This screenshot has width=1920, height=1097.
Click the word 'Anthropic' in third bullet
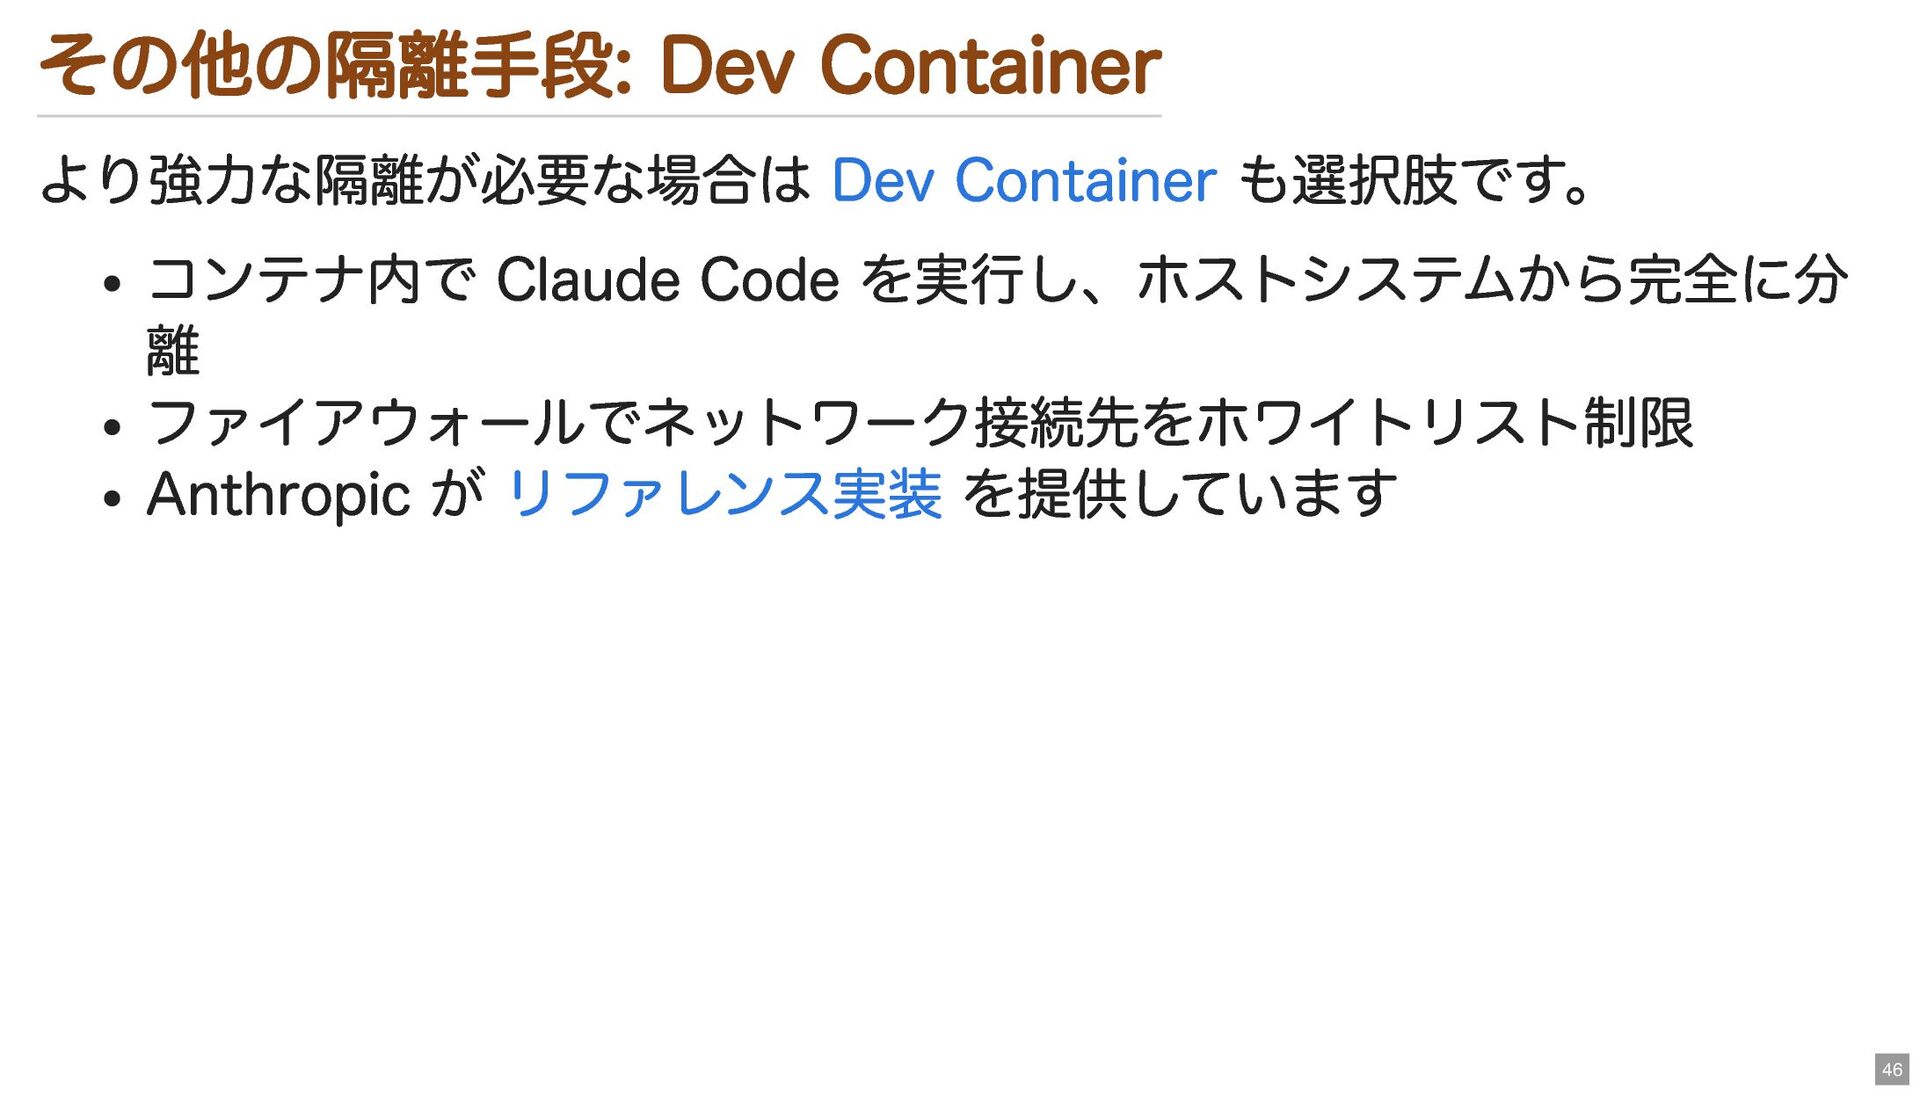(x=278, y=495)
